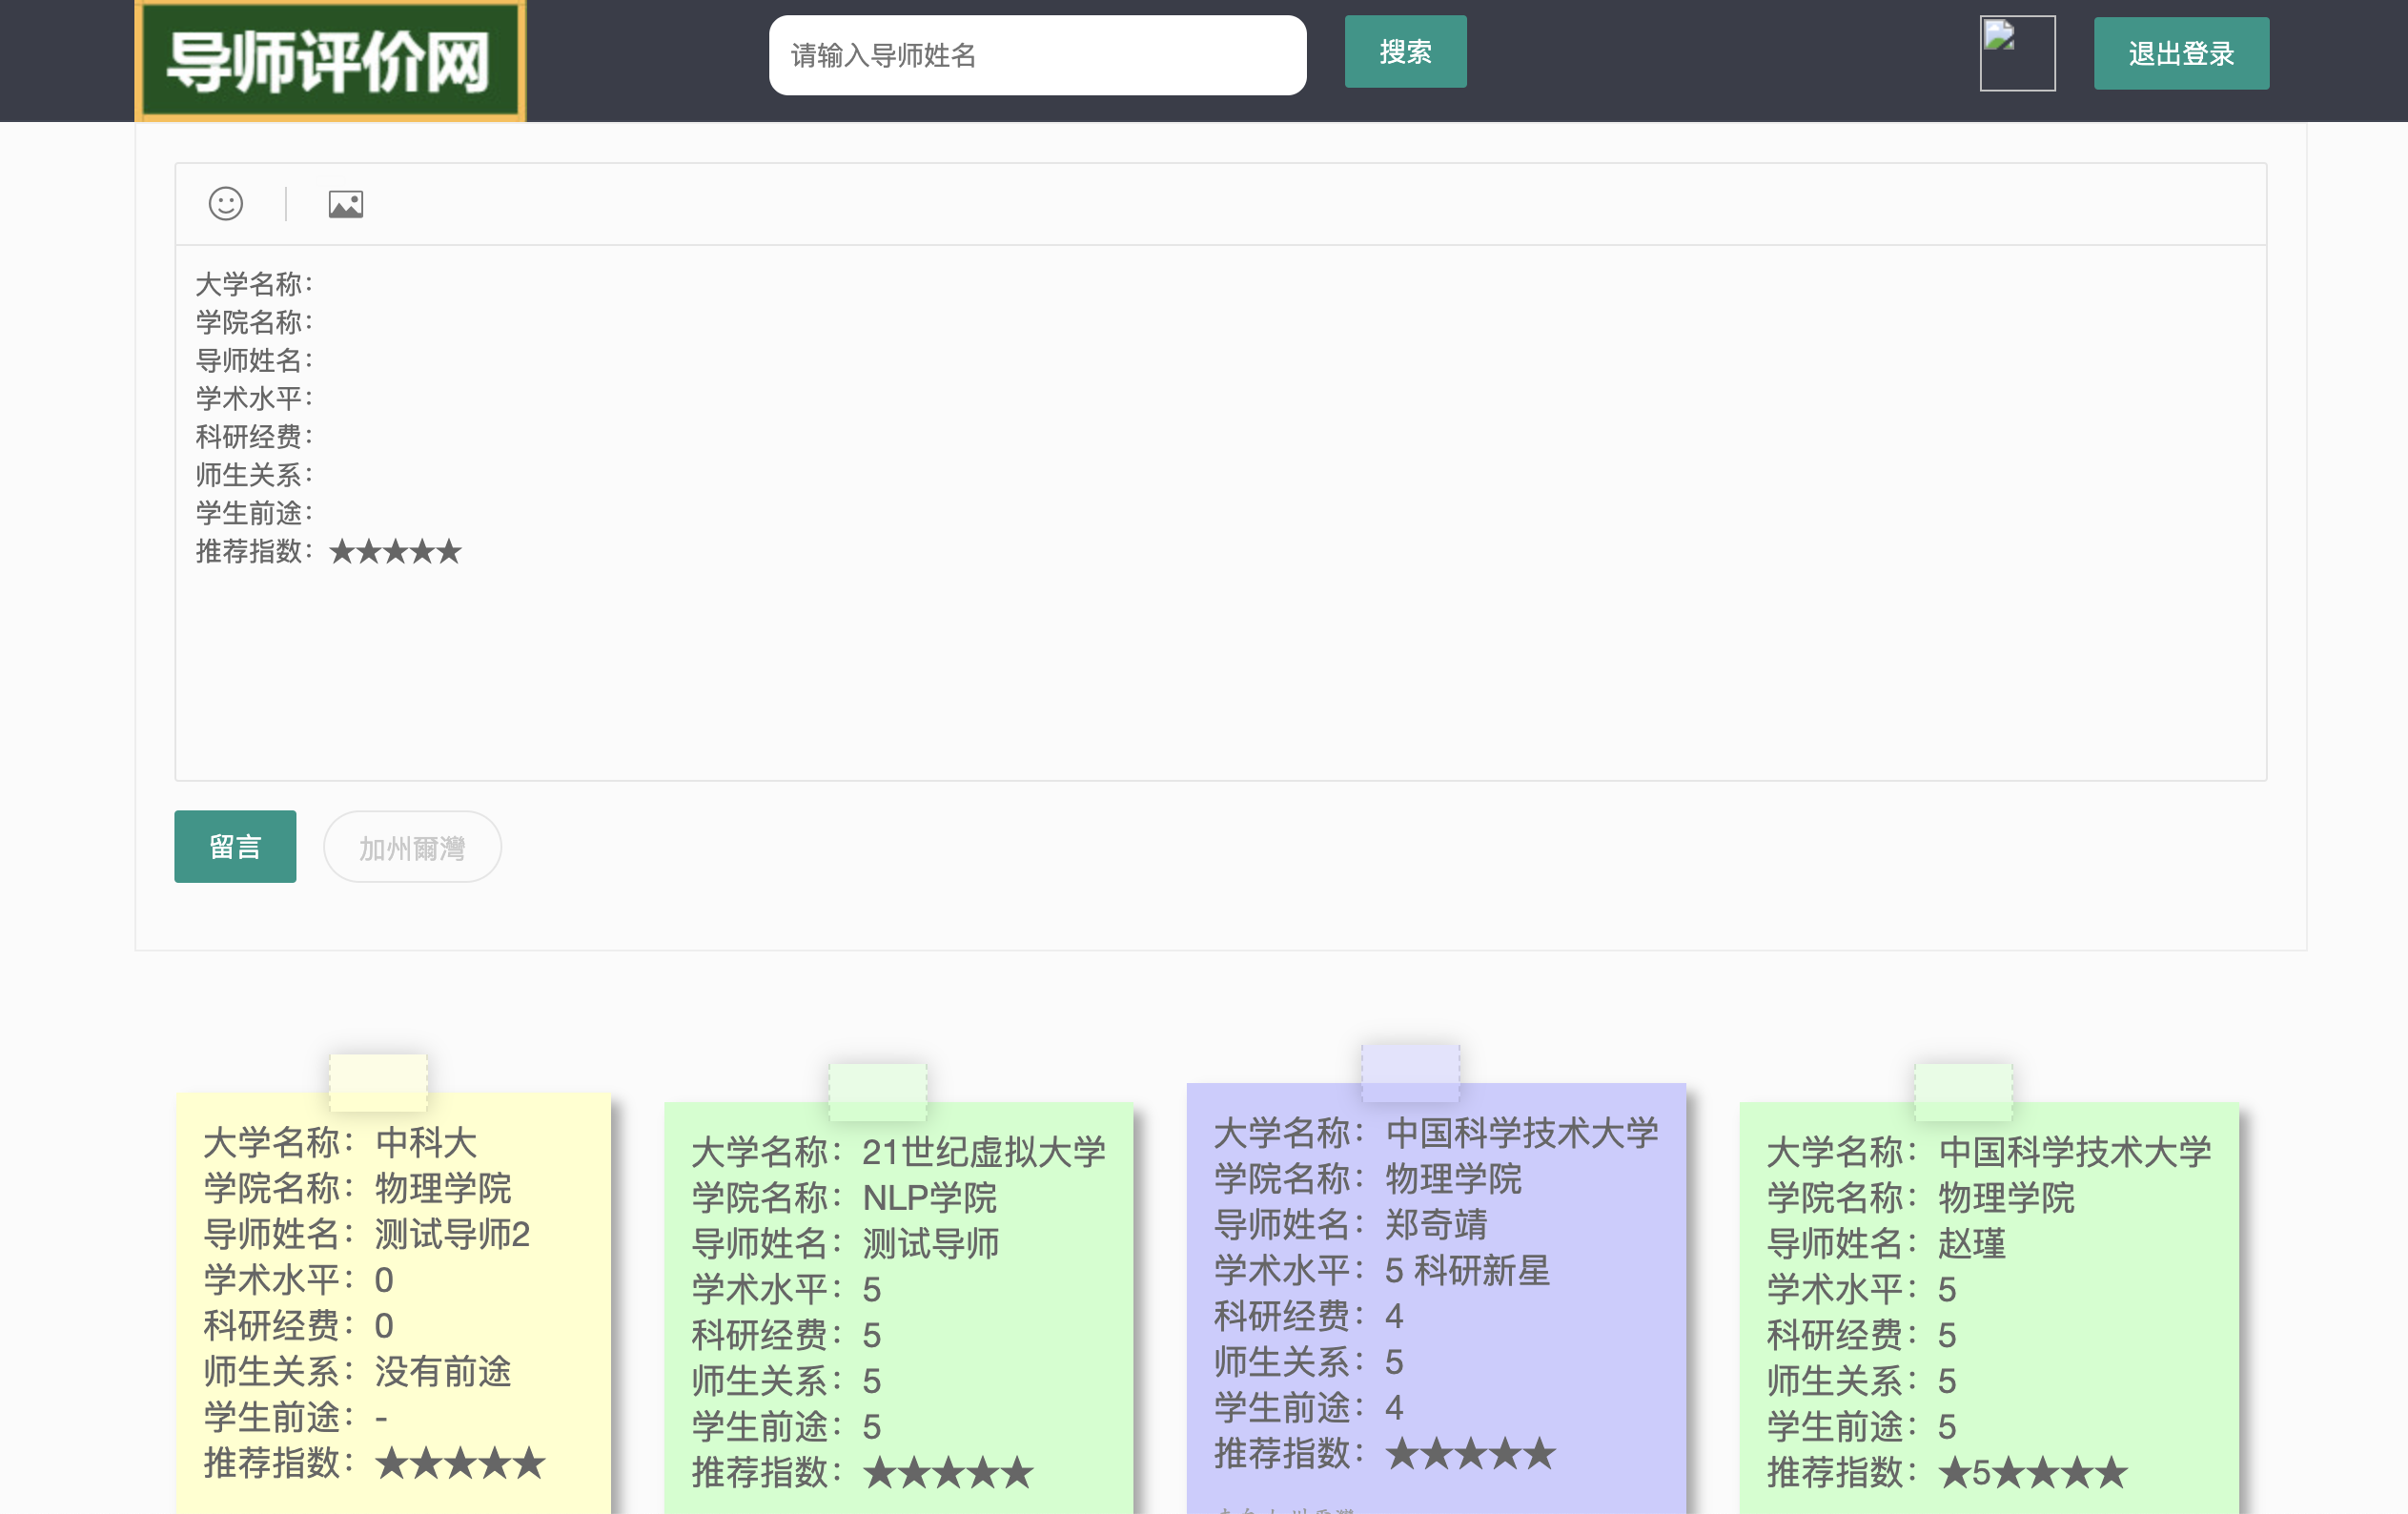Click the 学生前途 line in editor
This screenshot has width=2408, height=1514.
point(254,513)
